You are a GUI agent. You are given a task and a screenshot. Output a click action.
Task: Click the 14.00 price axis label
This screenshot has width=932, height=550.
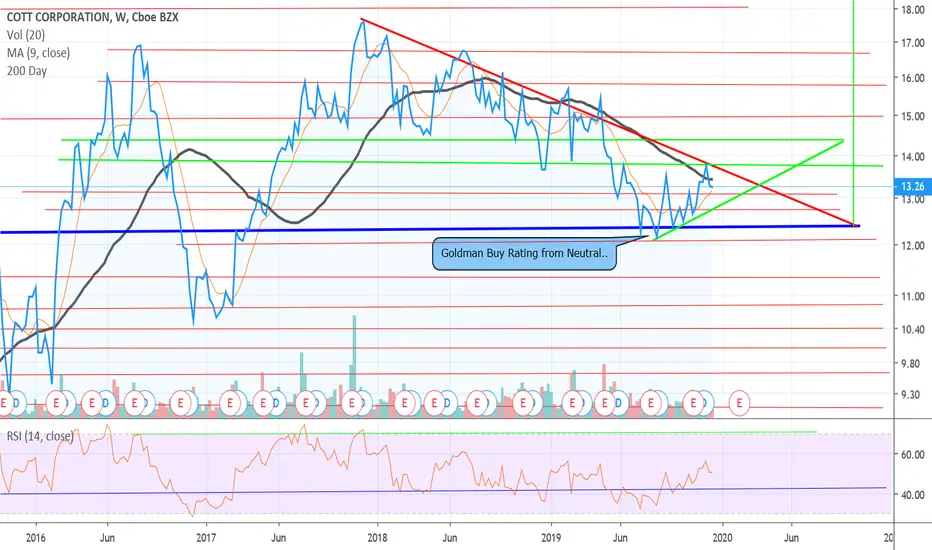912,157
